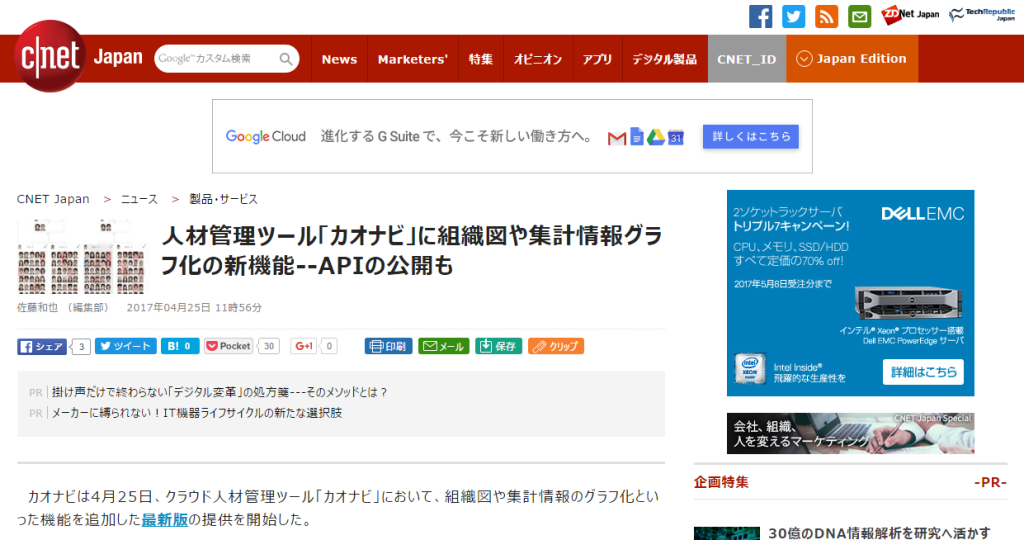Open the Twitter icon in top bar
The image size is (1024, 540).
point(793,16)
